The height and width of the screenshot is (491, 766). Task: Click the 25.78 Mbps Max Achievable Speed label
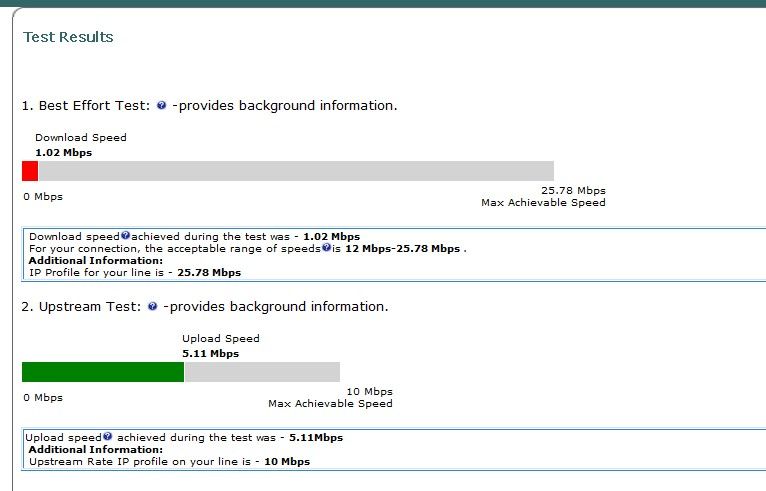click(543, 196)
